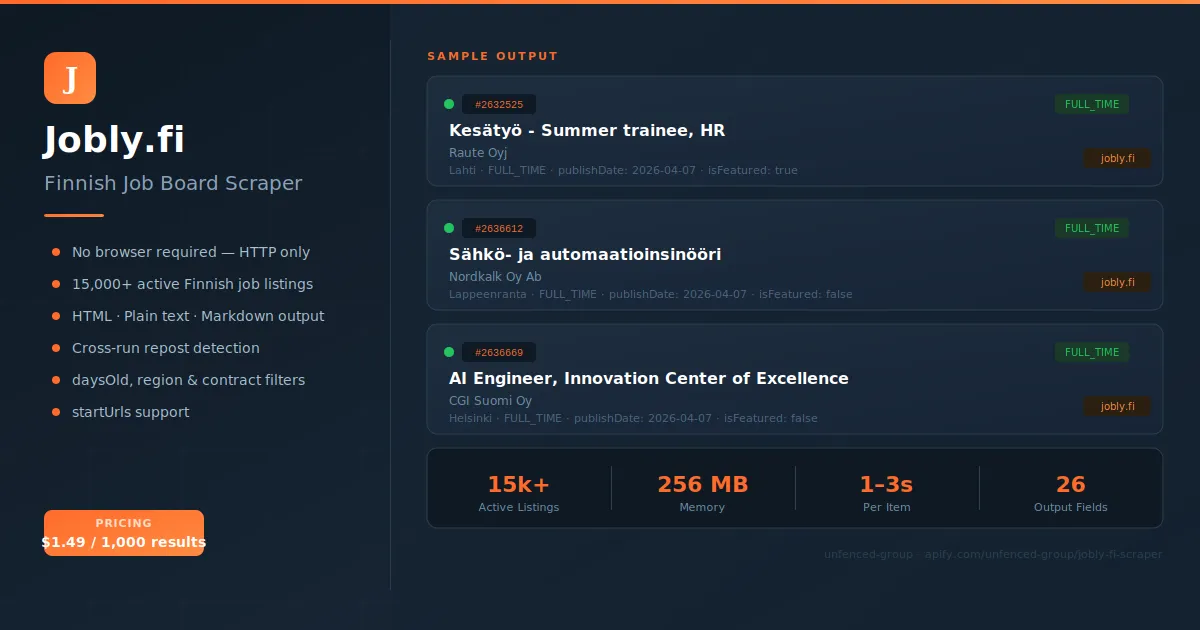
Task: Click the 15k+ Active Listings stat
Action: click(518, 493)
